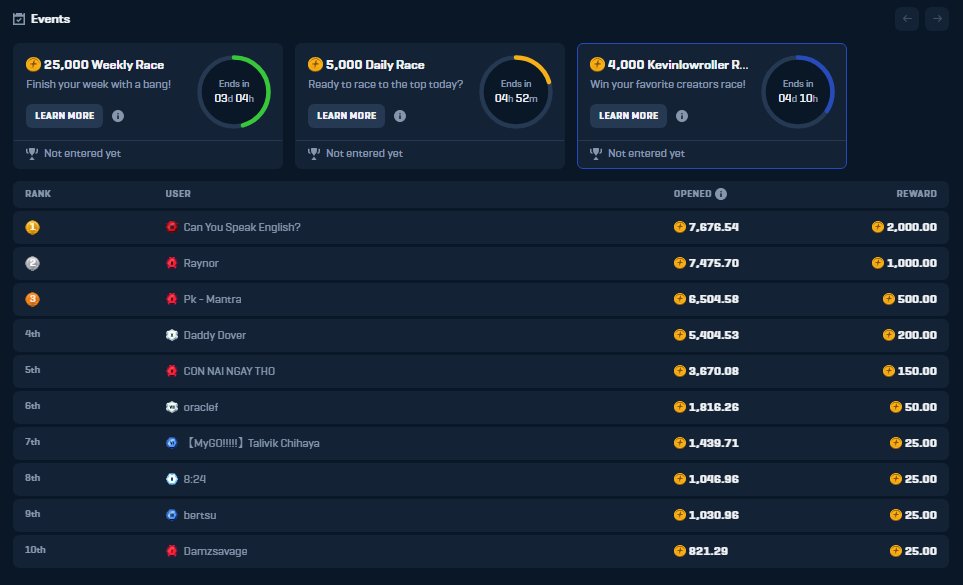Click the USER column header
Screen dimensions: 963x585
point(178,194)
